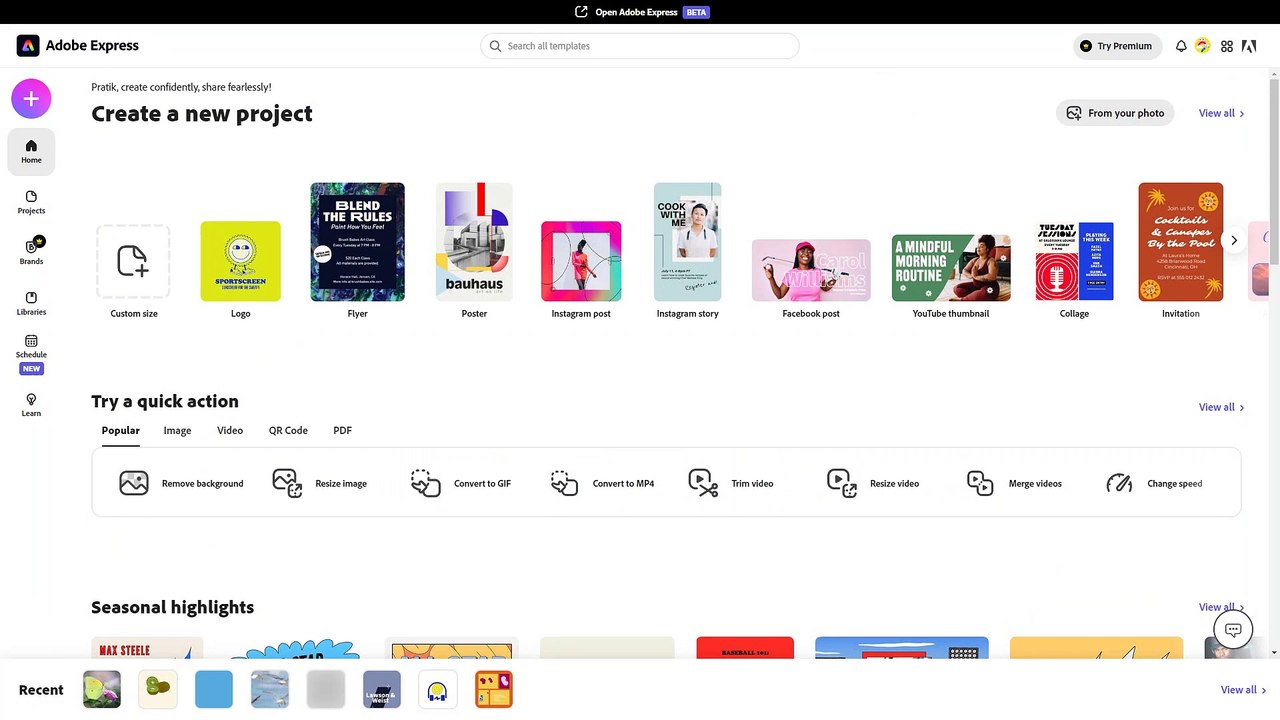Screen dimensions: 1280x720
Task: View all quick actions
Action: 1222,407
